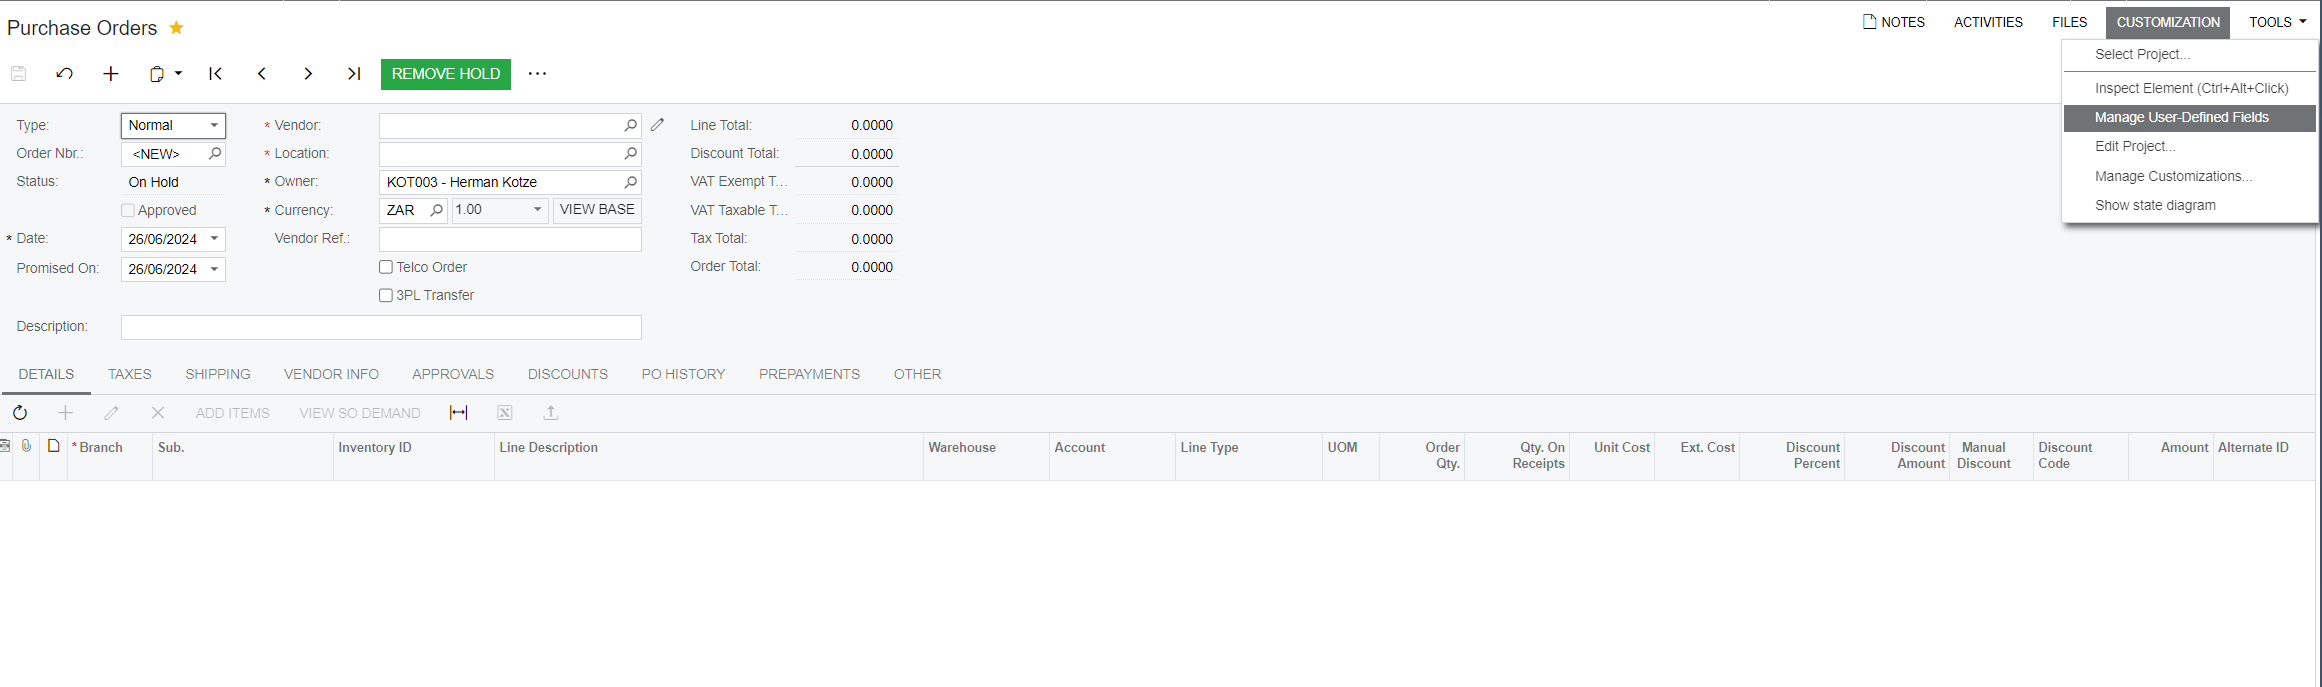Open the Vendor lookup magnifier

630,126
